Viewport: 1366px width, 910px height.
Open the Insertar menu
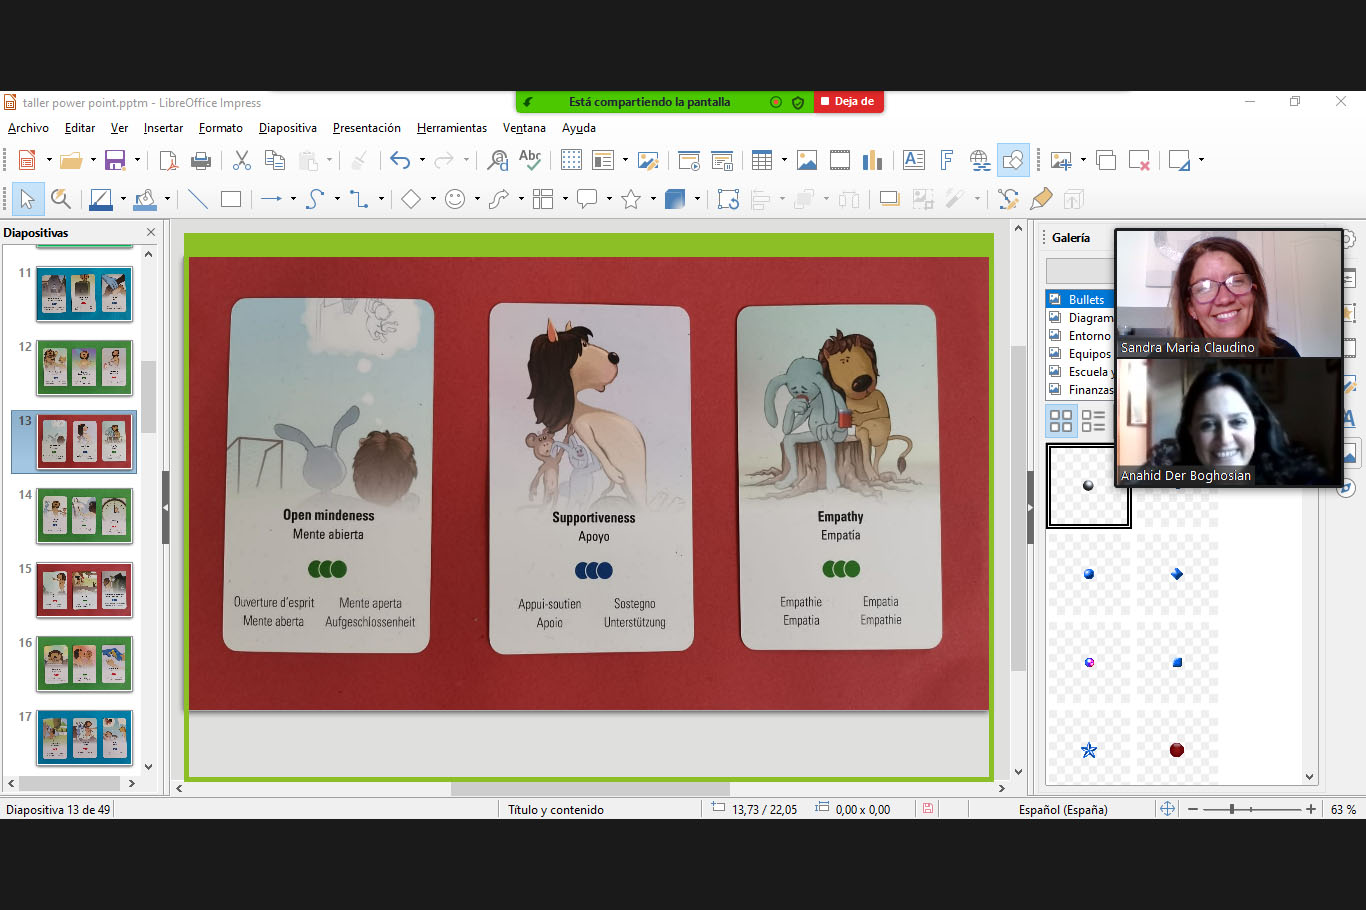click(x=163, y=128)
